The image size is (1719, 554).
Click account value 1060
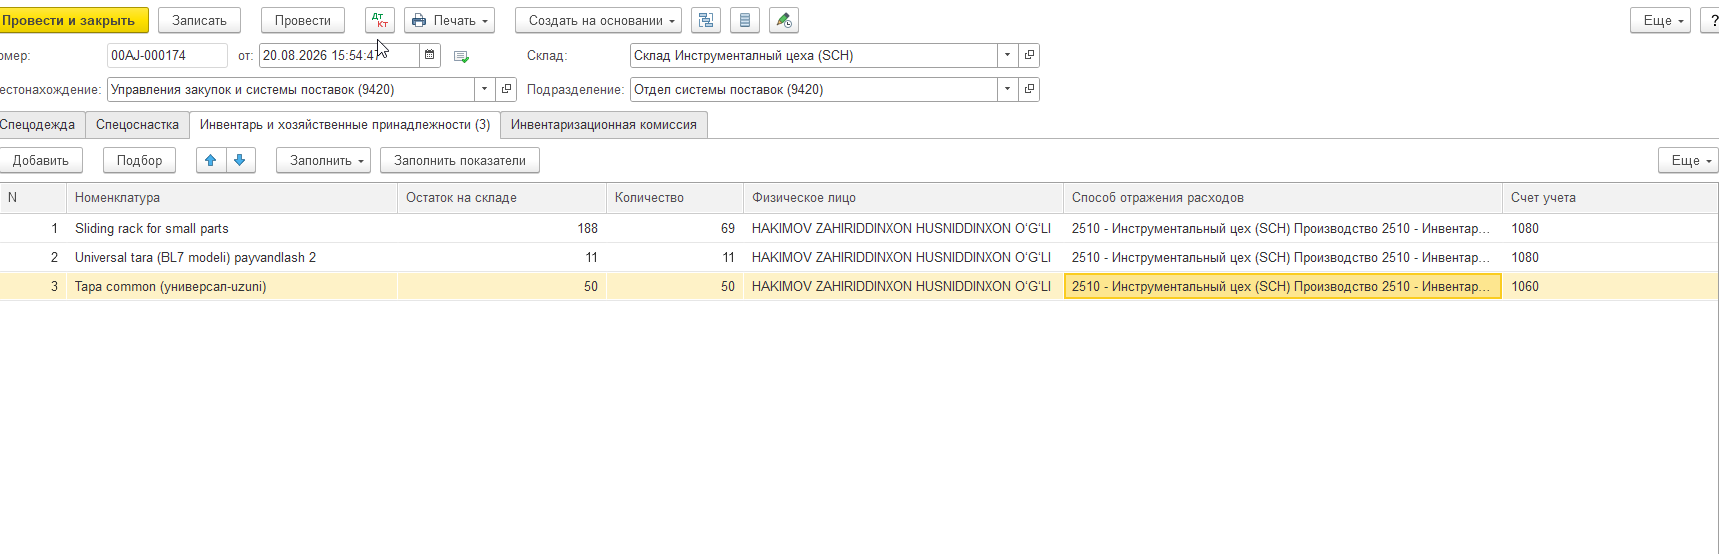[1525, 286]
